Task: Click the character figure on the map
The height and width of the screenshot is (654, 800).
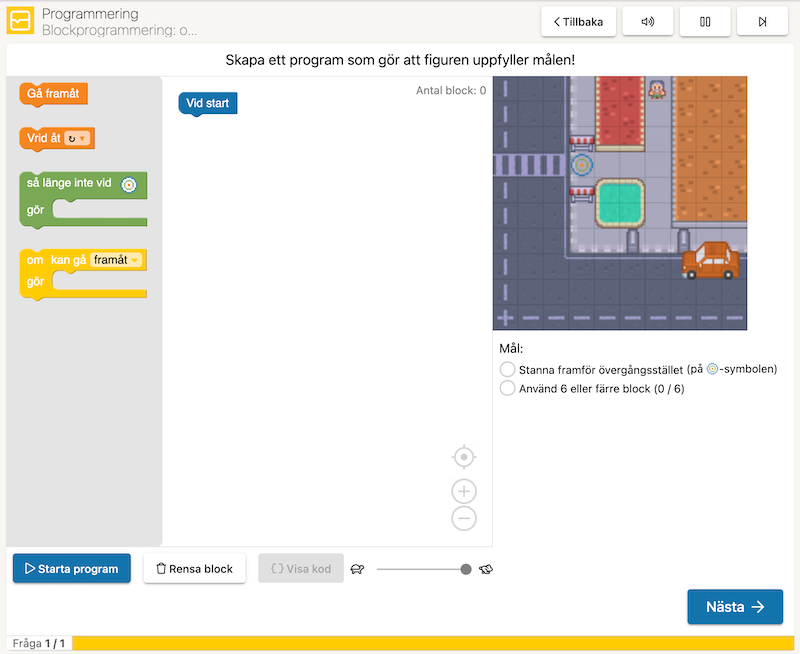Action: click(657, 89)
